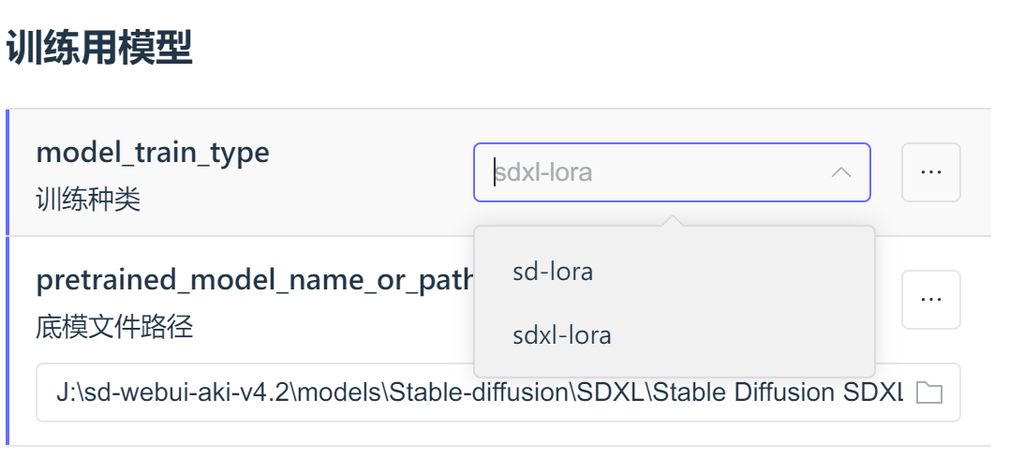
Task: Click empty padding above sd-lora in the dropdown popup
Action: pyautogui.click(x=674, y=238)
